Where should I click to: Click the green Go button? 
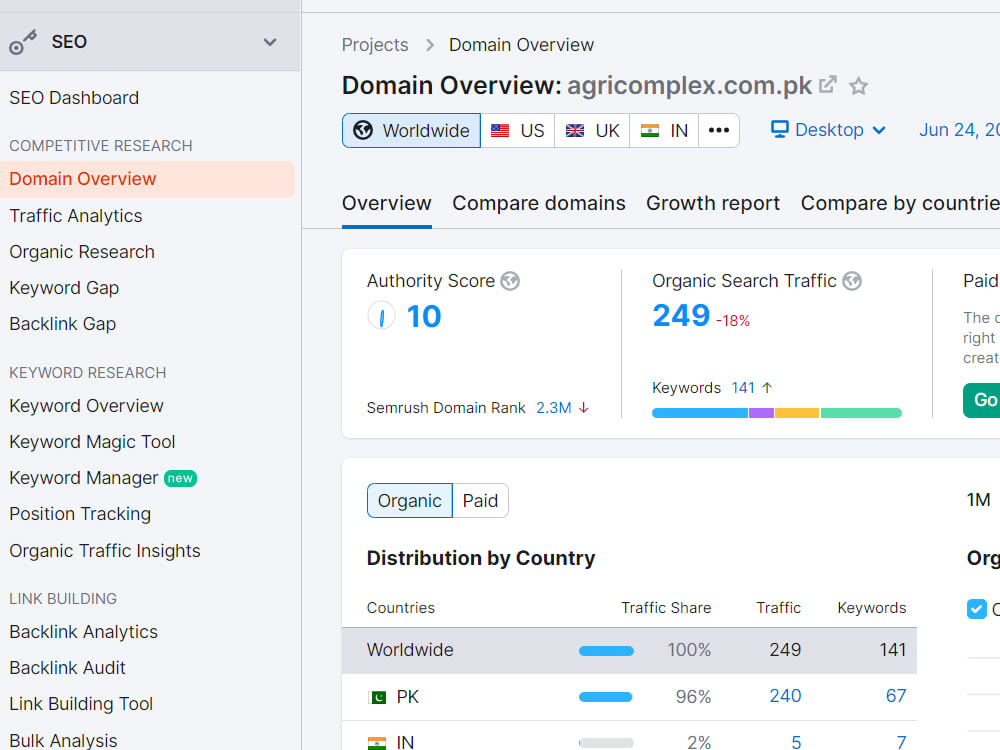click(982, 401)
